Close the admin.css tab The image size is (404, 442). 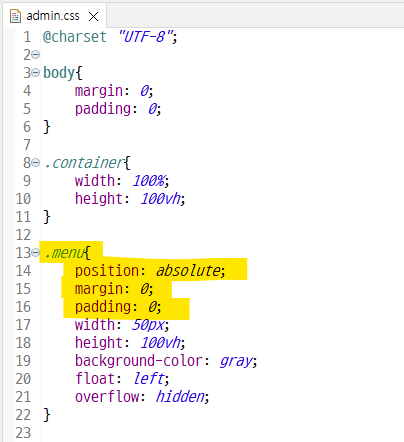point(93,16)
